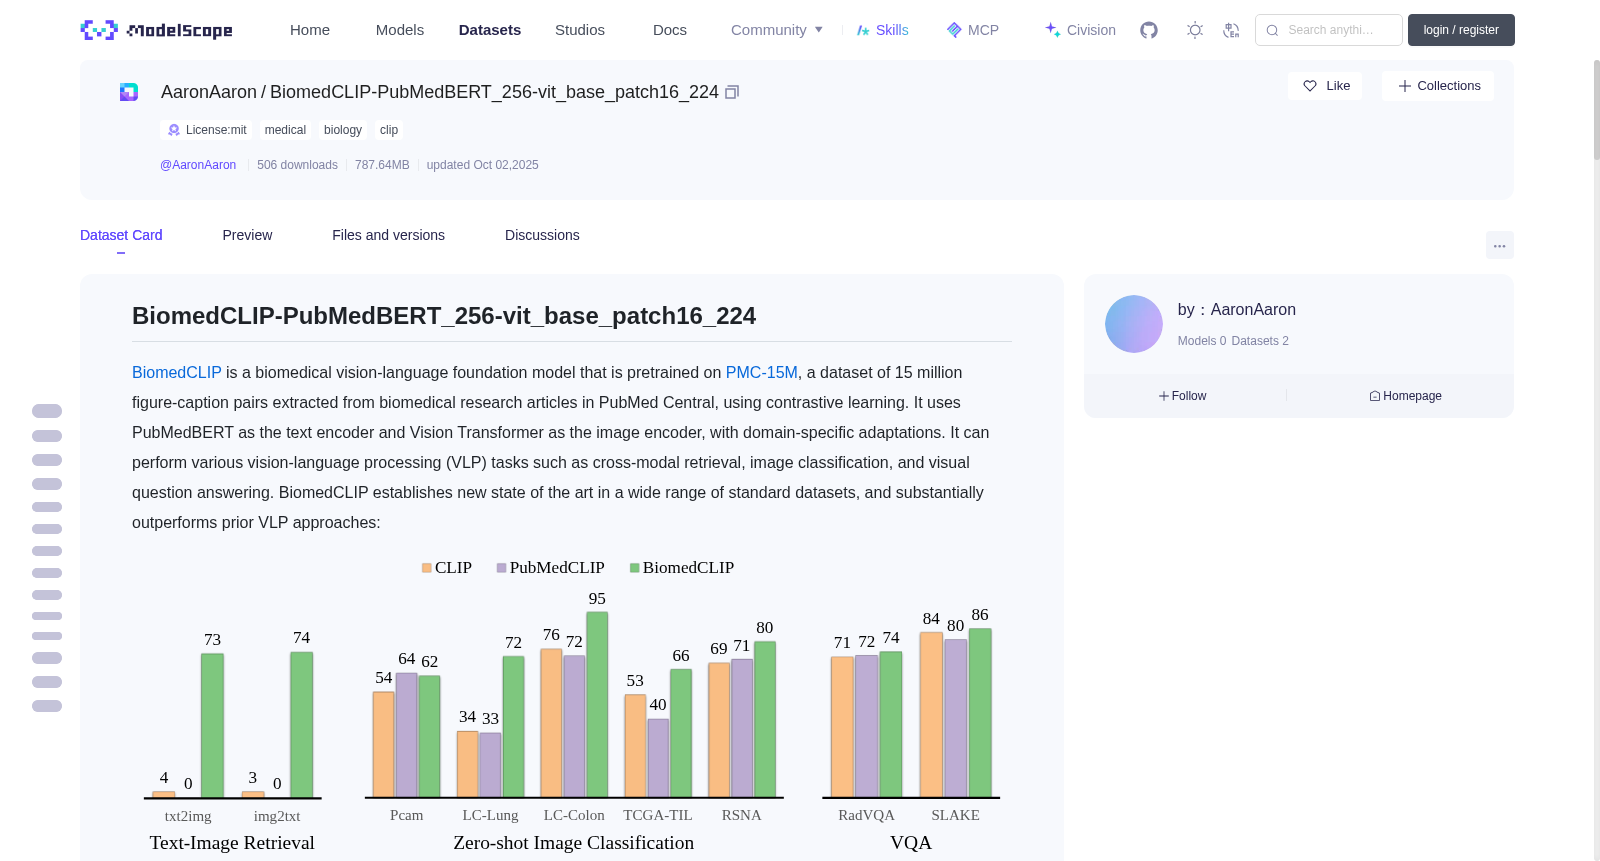Copy the dataset name with the copy icon
This screenshot has width=1600, height=861.
(732, 92)
